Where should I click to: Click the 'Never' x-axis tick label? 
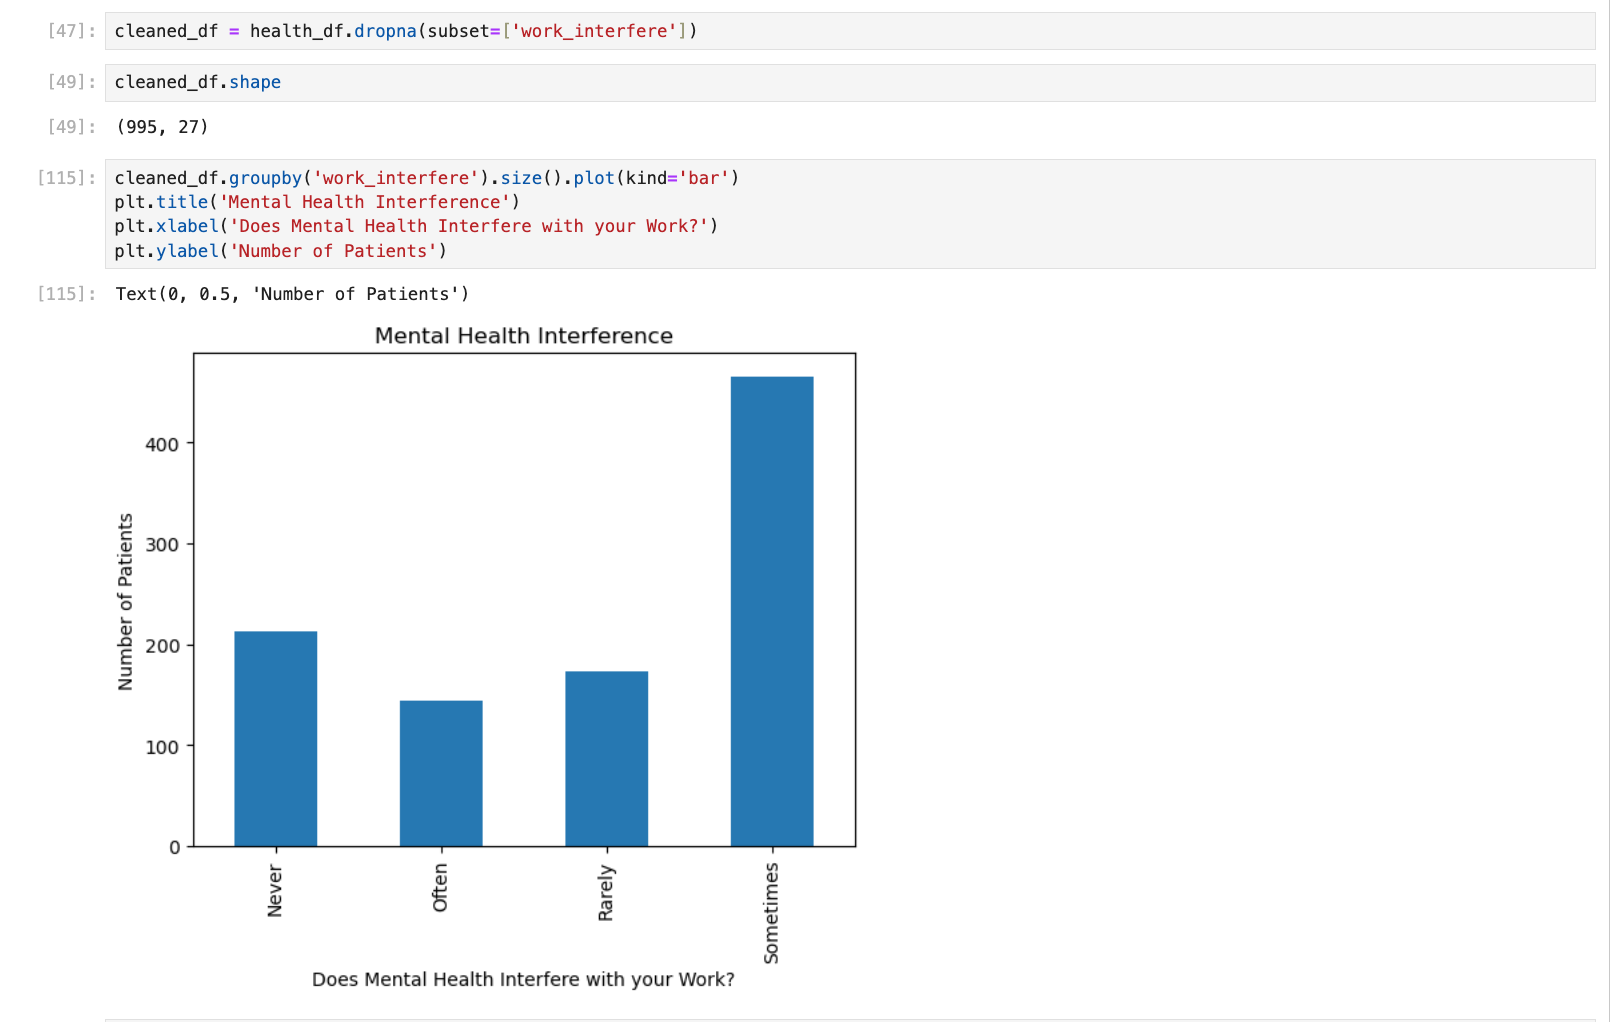(x=275, y=890)
